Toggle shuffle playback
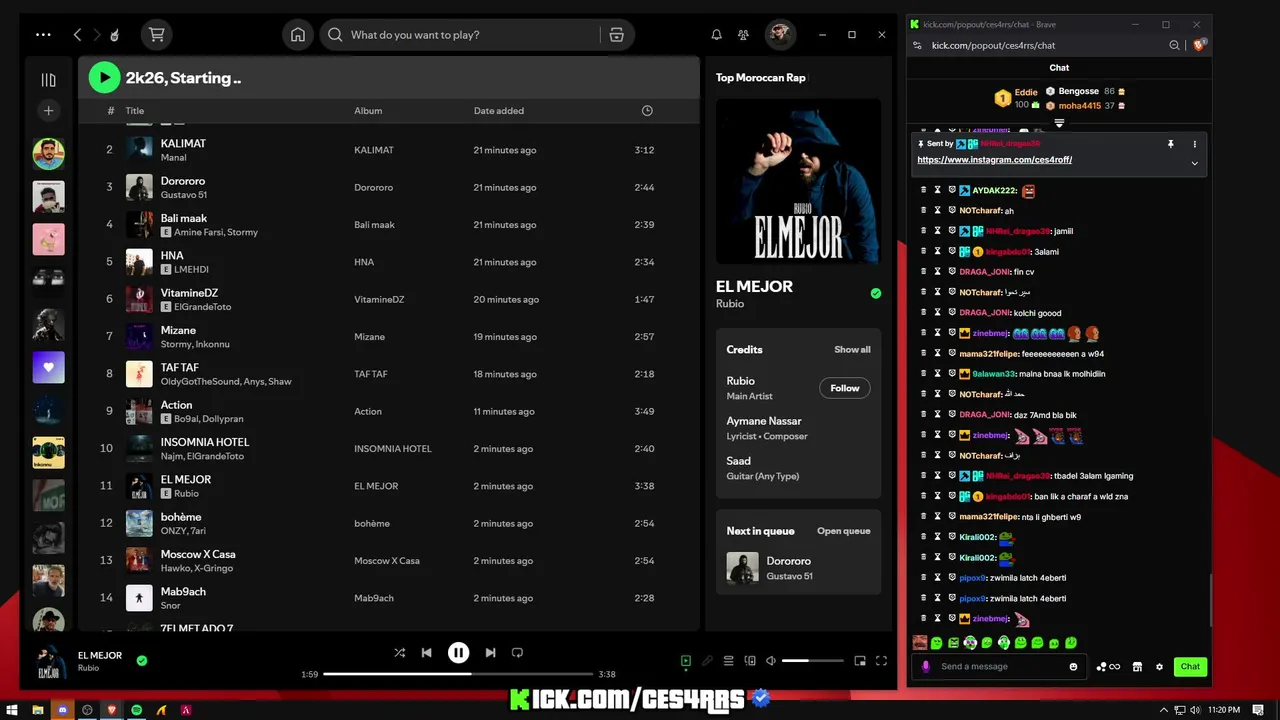 click(x=399, y=652)
